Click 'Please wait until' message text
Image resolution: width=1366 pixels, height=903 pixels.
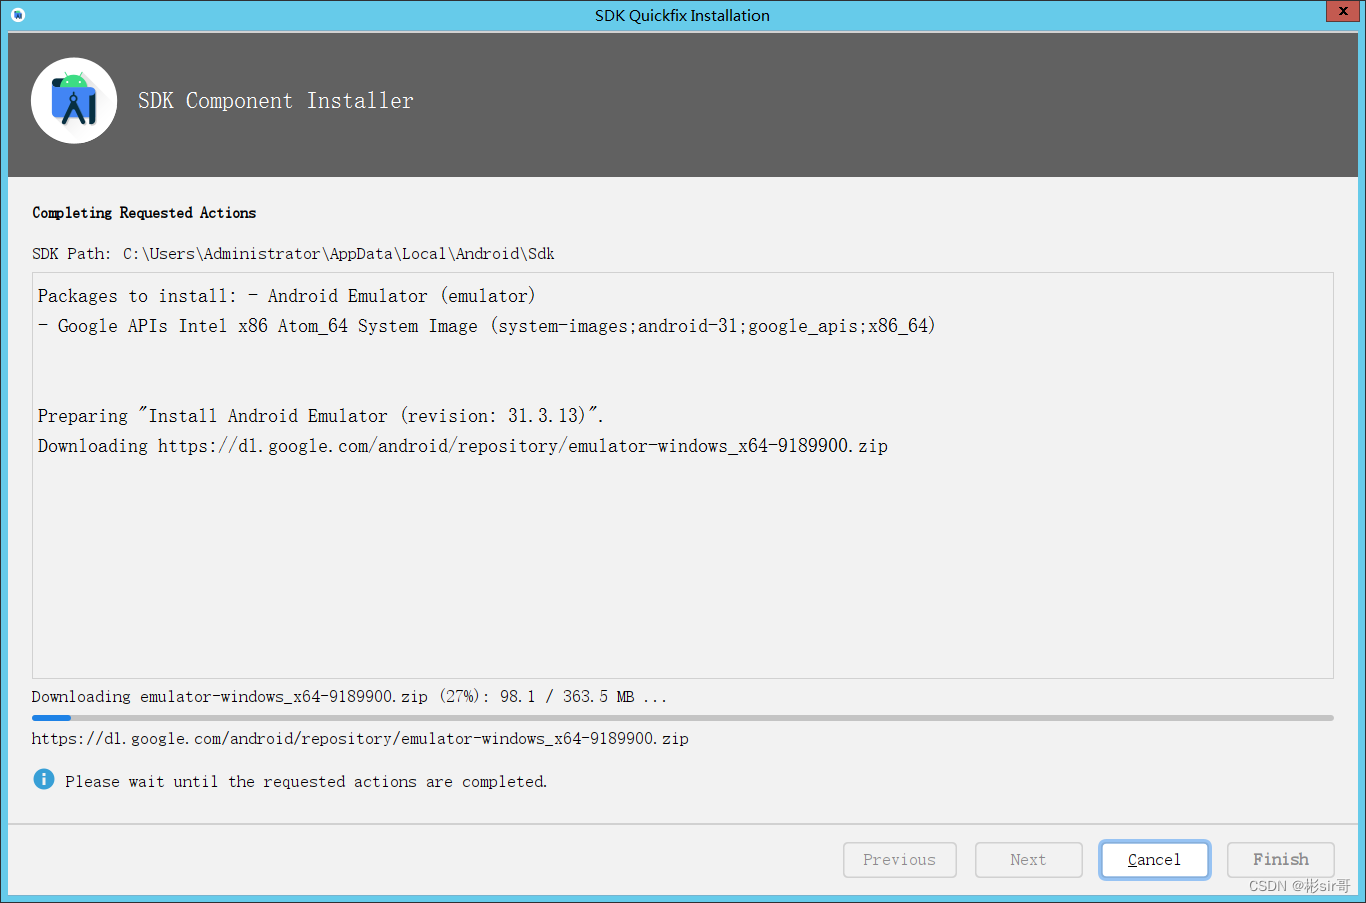pos(306,782)
